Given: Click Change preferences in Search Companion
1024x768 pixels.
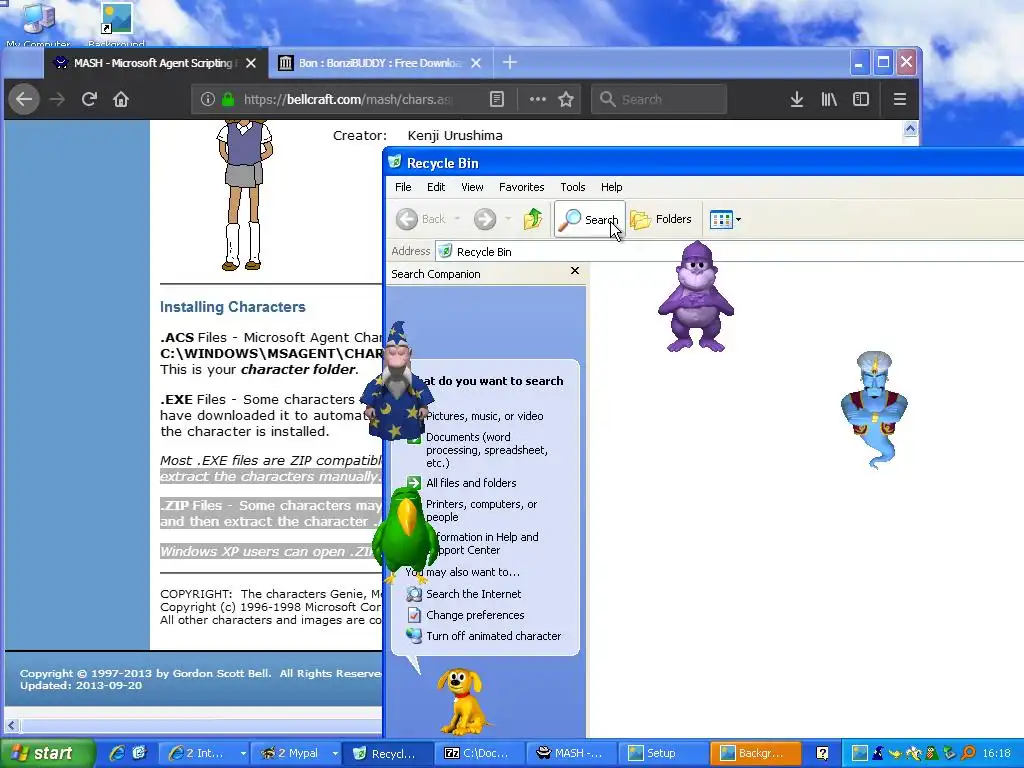Looking at the screenshot, I should 475,615.
